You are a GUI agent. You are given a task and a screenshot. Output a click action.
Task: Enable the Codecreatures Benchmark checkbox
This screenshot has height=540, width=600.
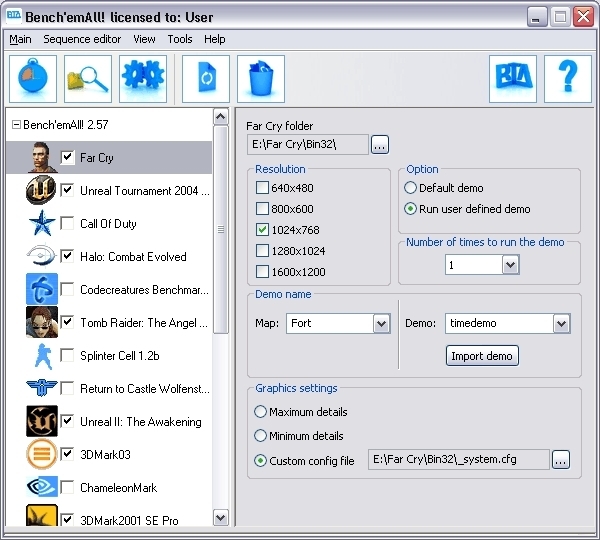67,289
